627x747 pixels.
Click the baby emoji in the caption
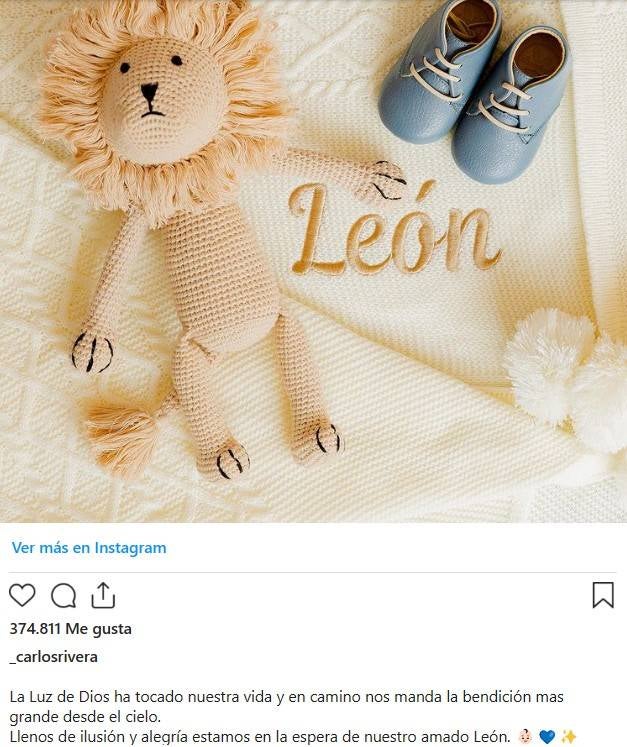[x=526, y=736]
